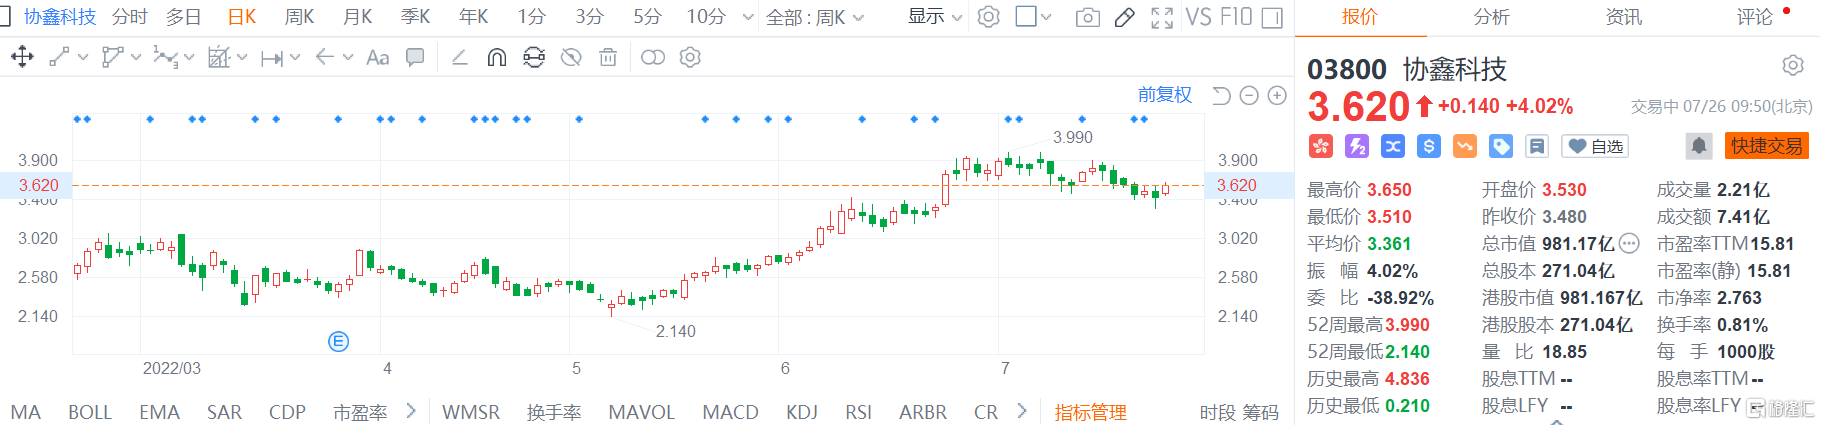Zoom out chart with minus icon

coord(1249,95)
